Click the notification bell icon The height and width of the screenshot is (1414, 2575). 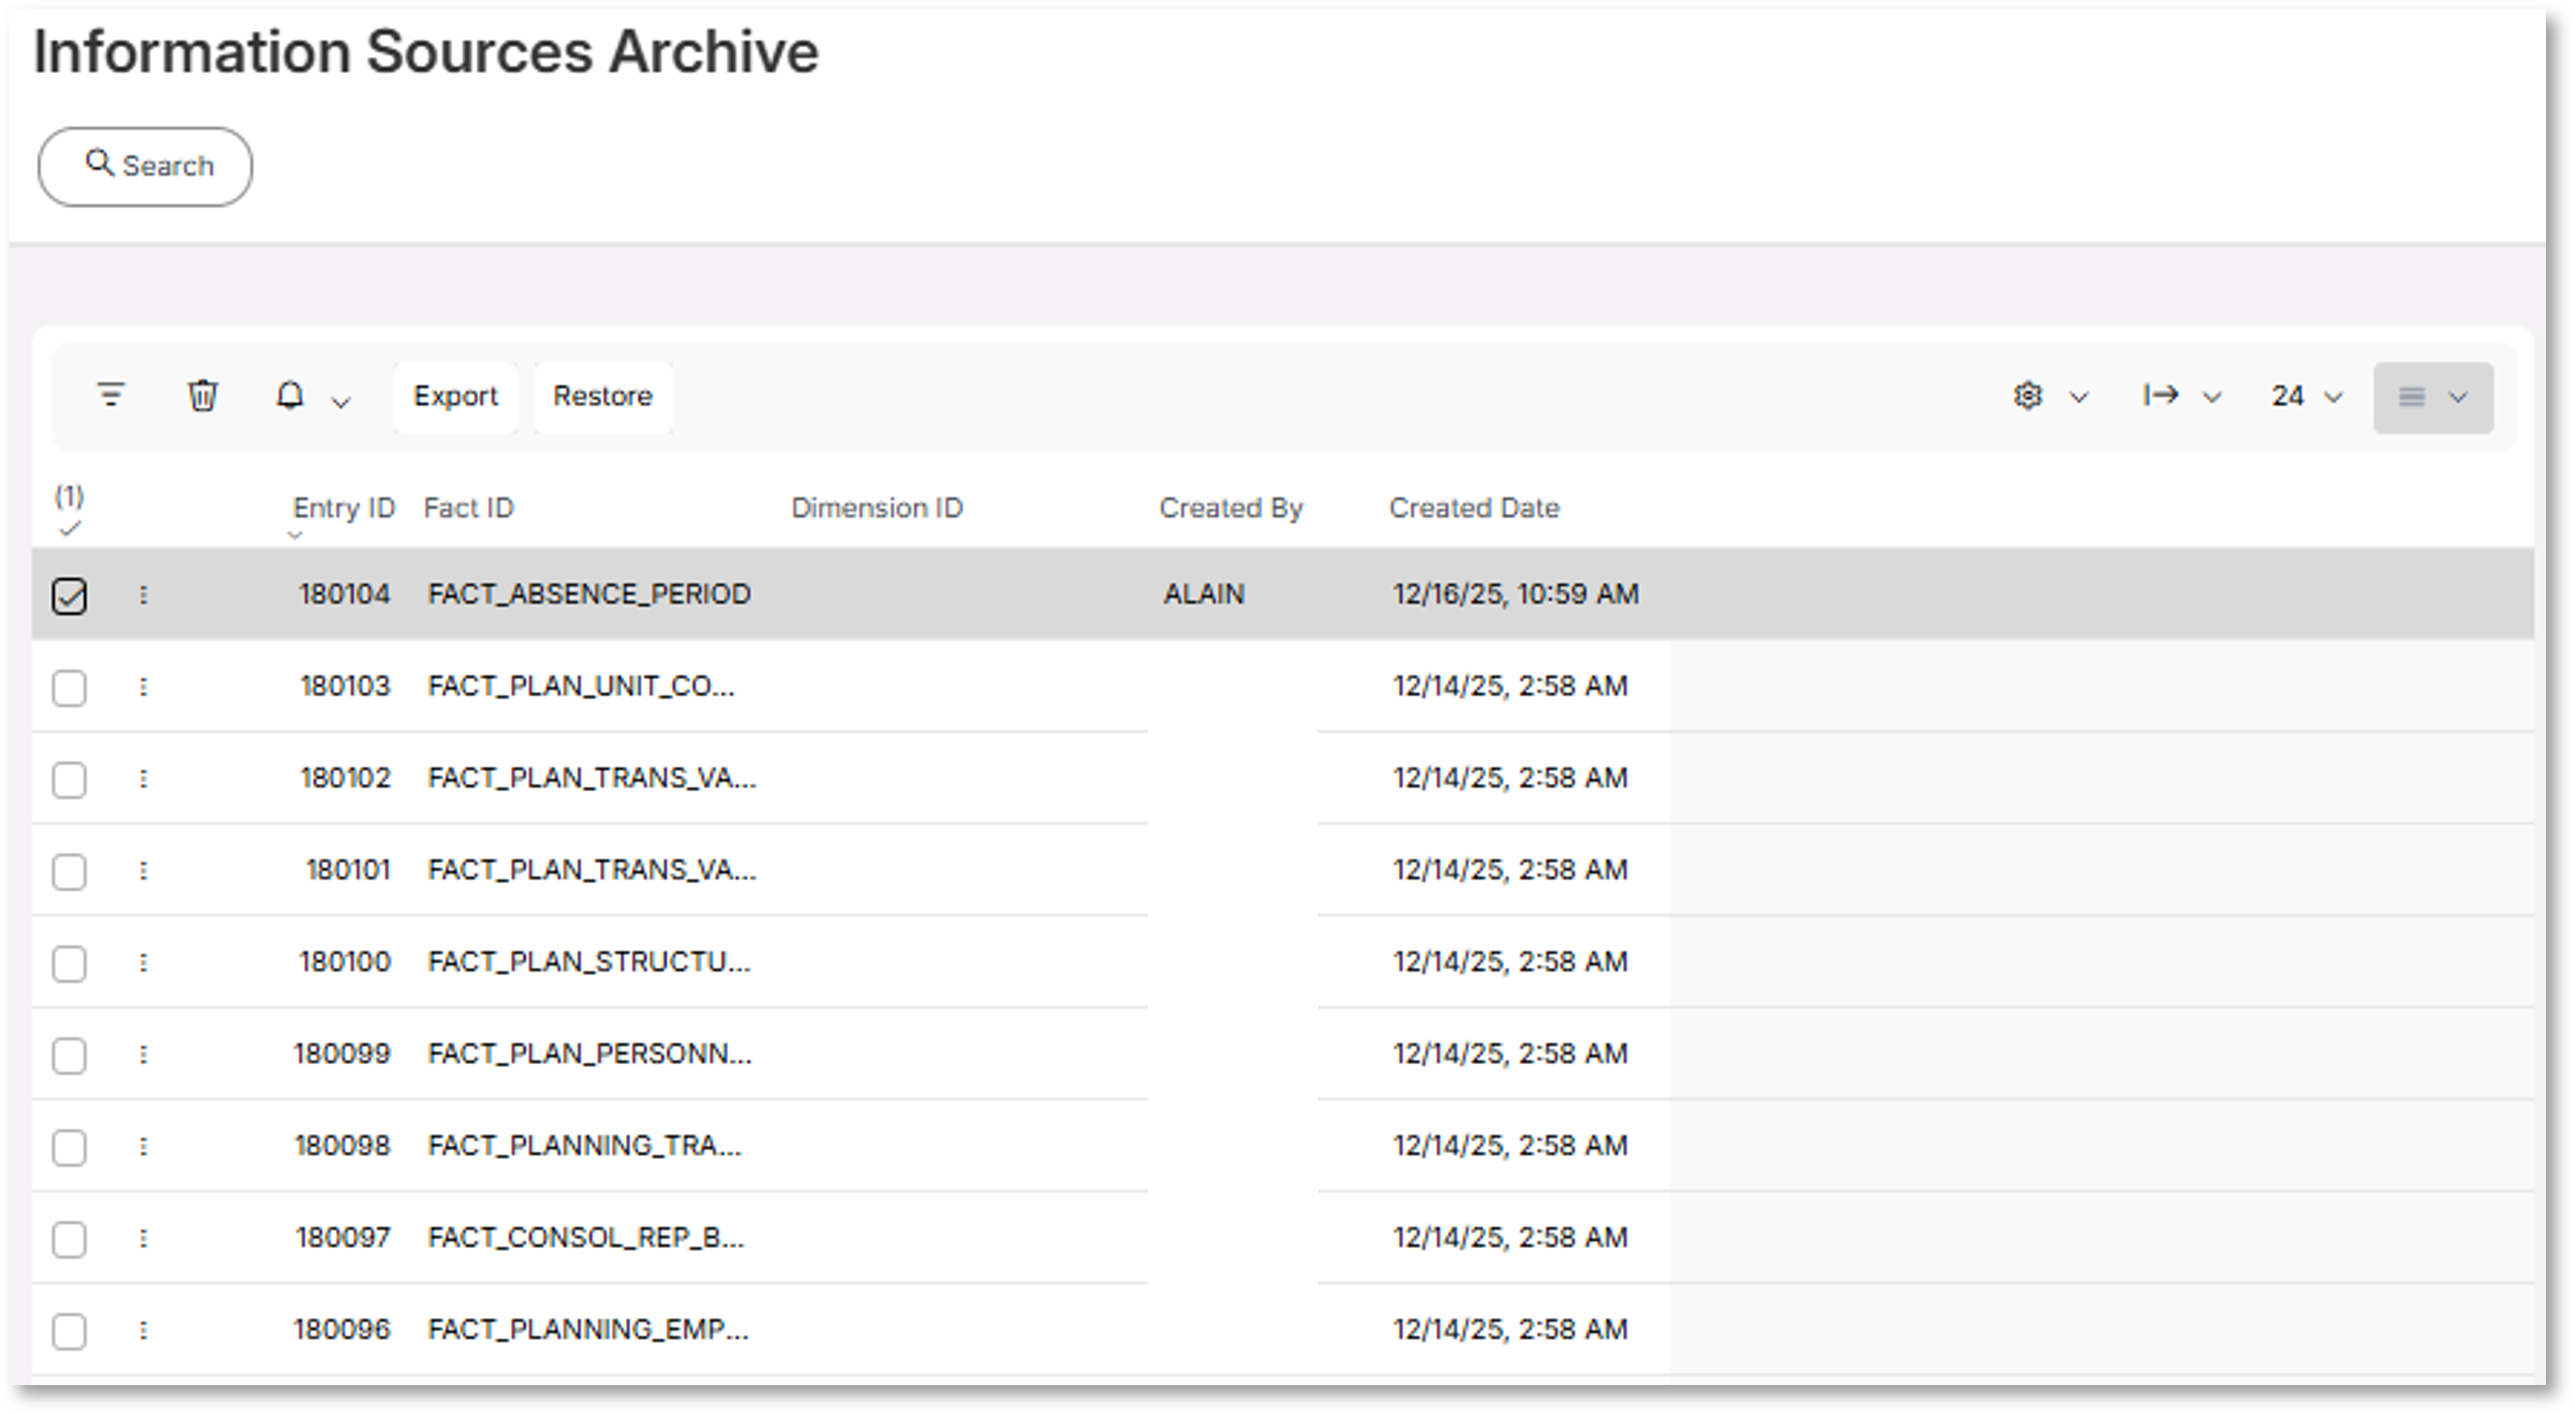click(x=290, y=396)
